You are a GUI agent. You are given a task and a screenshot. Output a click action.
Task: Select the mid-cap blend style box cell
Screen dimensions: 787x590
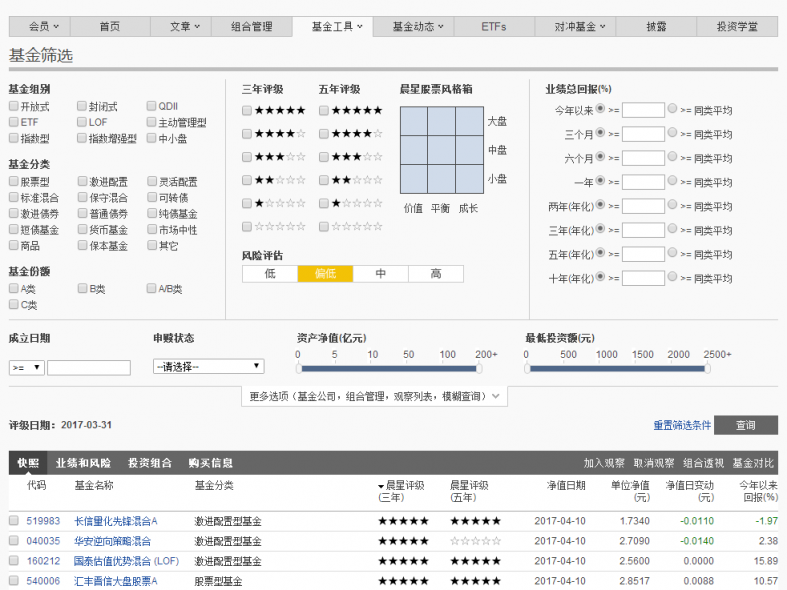pos(442,150)
